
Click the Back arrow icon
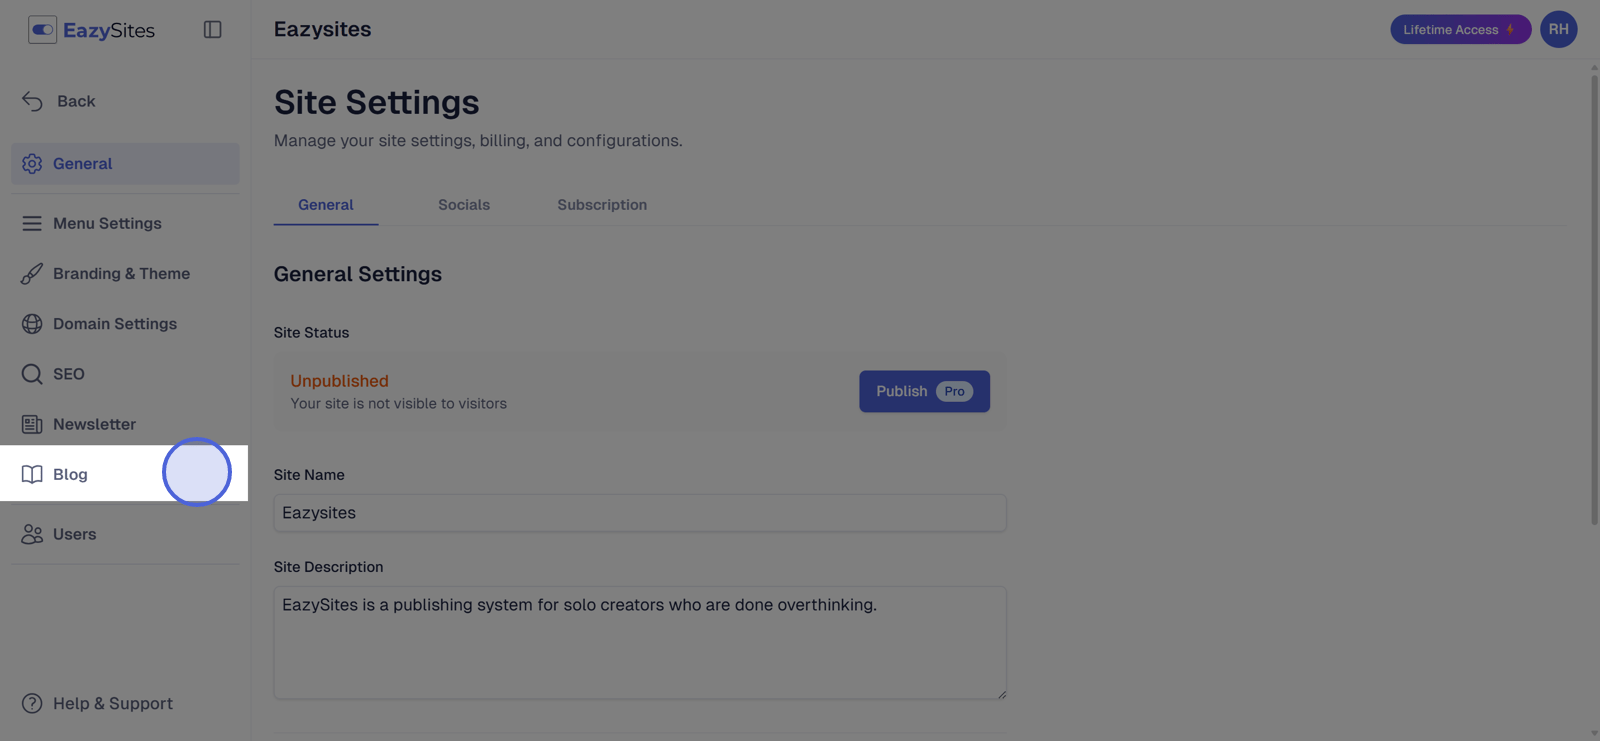coord(32,101)
